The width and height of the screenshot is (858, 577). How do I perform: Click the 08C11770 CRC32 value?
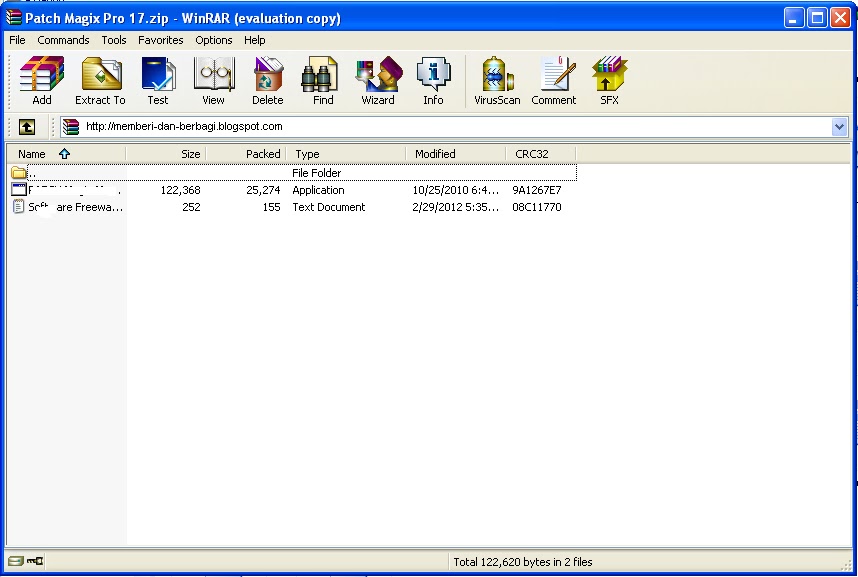(536, 207)
